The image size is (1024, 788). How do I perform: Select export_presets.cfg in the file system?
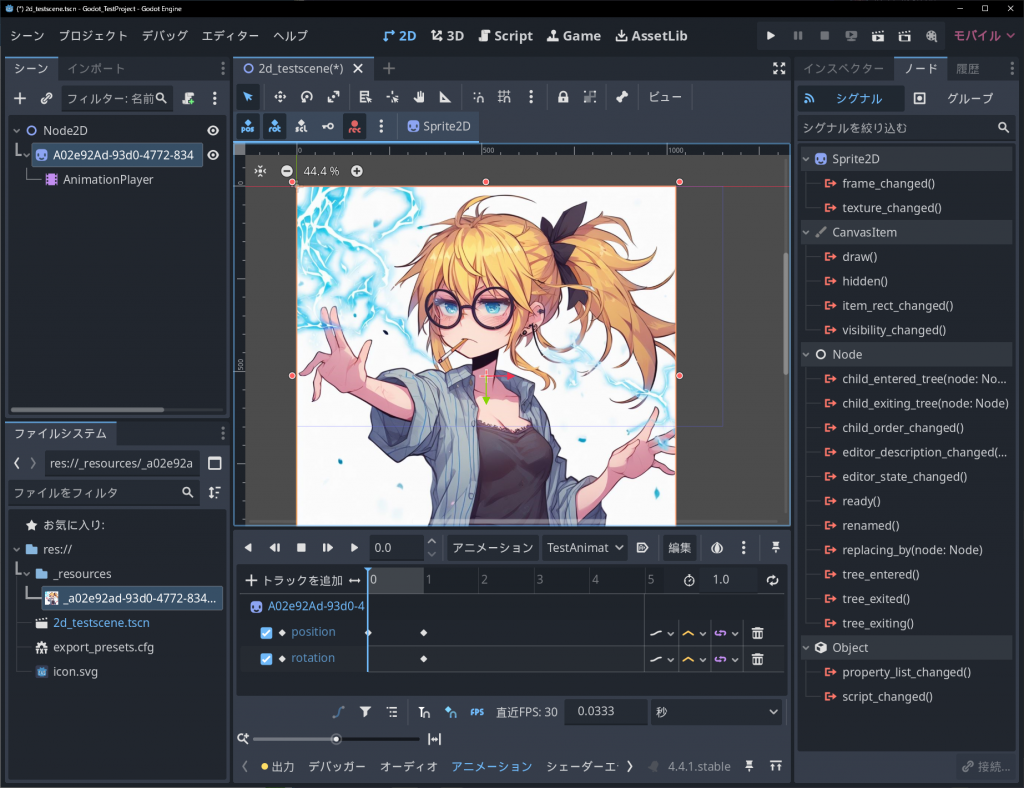click(x=103, y=647)
